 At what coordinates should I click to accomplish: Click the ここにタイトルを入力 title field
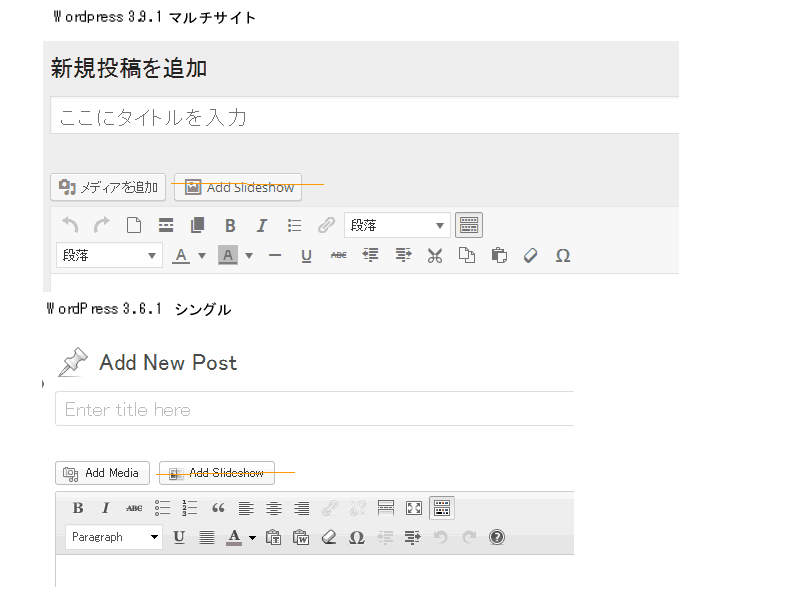364,116
